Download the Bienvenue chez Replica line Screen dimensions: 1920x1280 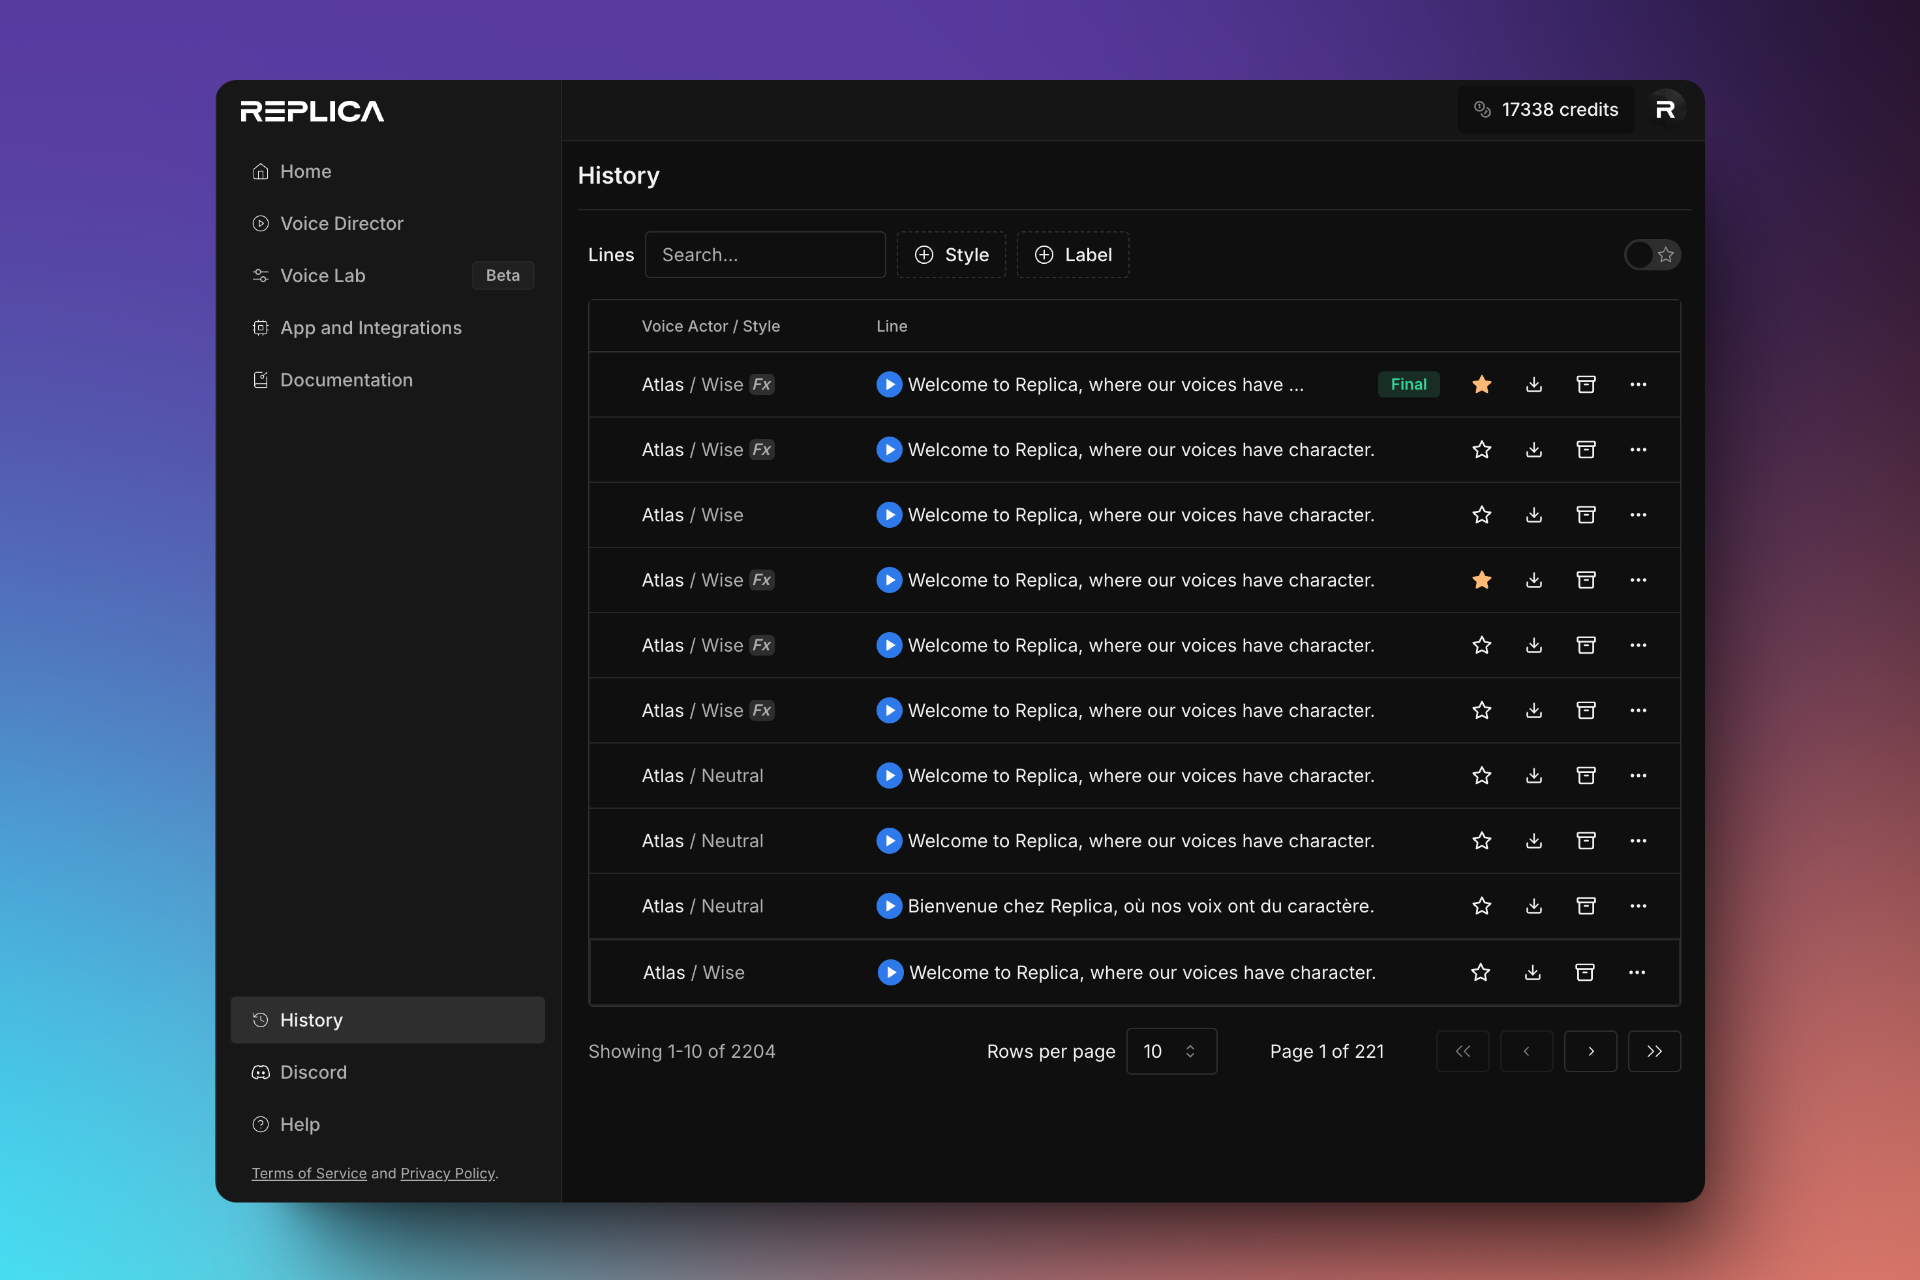(x=1534, y=906)
